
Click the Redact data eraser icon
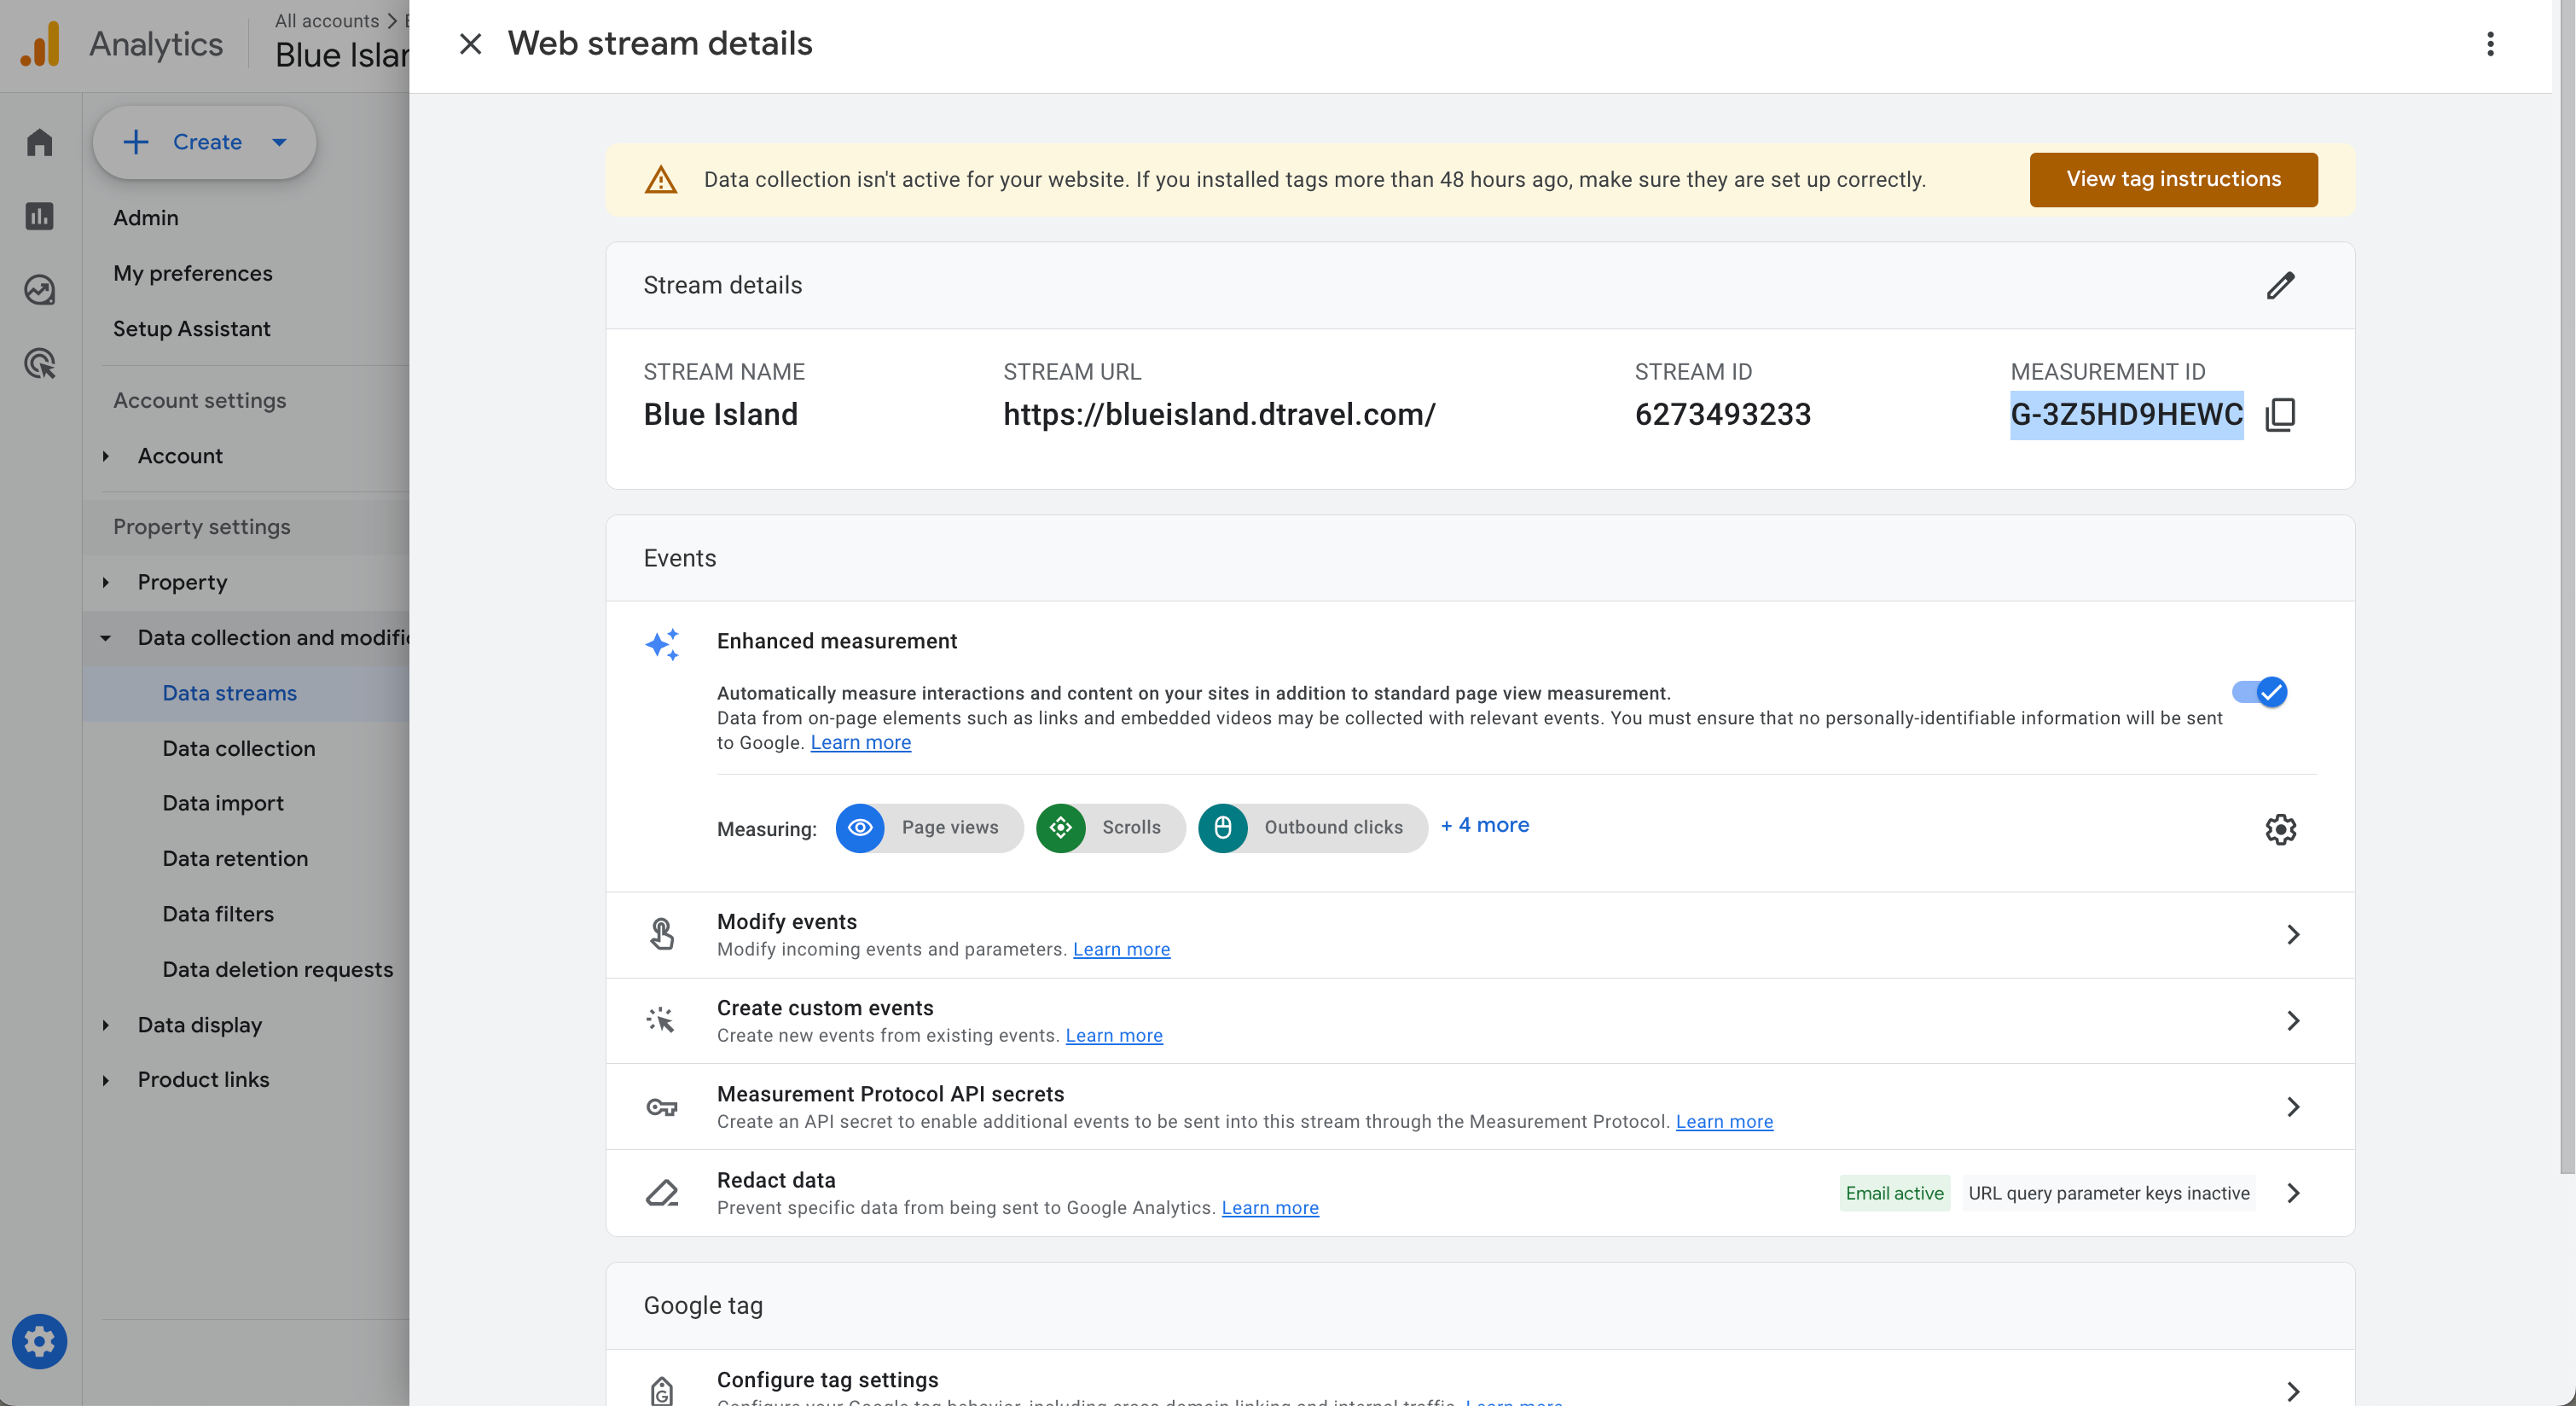click(662, 1192)
